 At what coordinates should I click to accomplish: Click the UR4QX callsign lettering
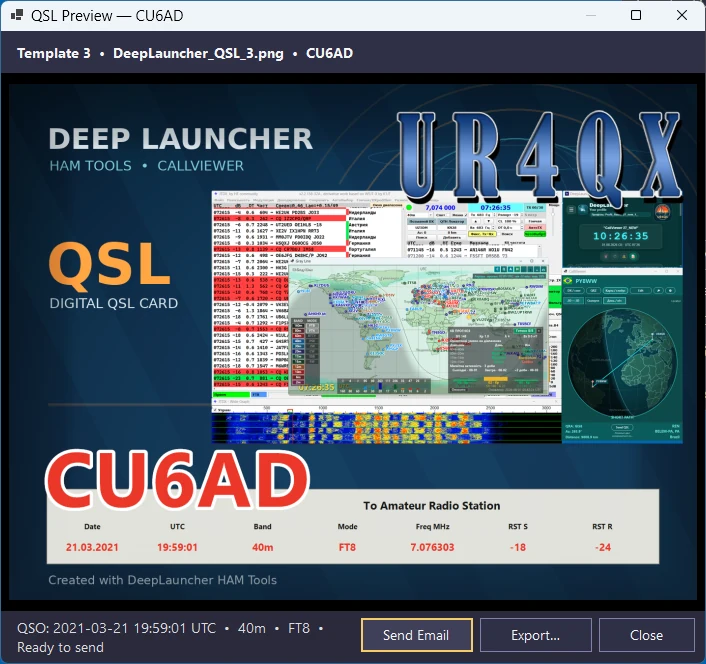click(x=539, y=157)
